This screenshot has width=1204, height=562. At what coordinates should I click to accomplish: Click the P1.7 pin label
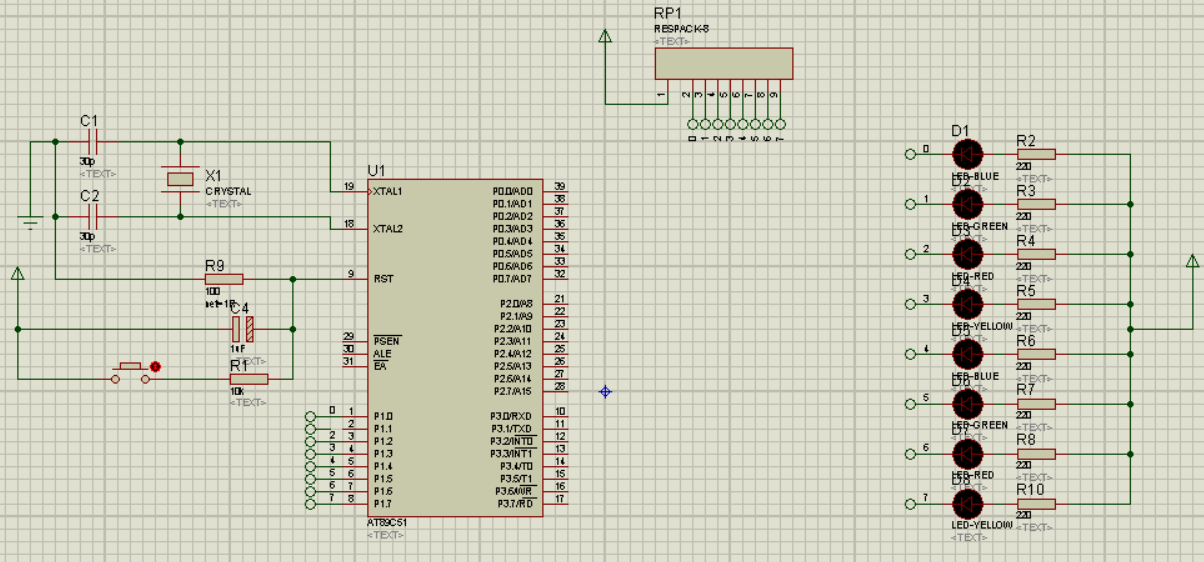383,504
